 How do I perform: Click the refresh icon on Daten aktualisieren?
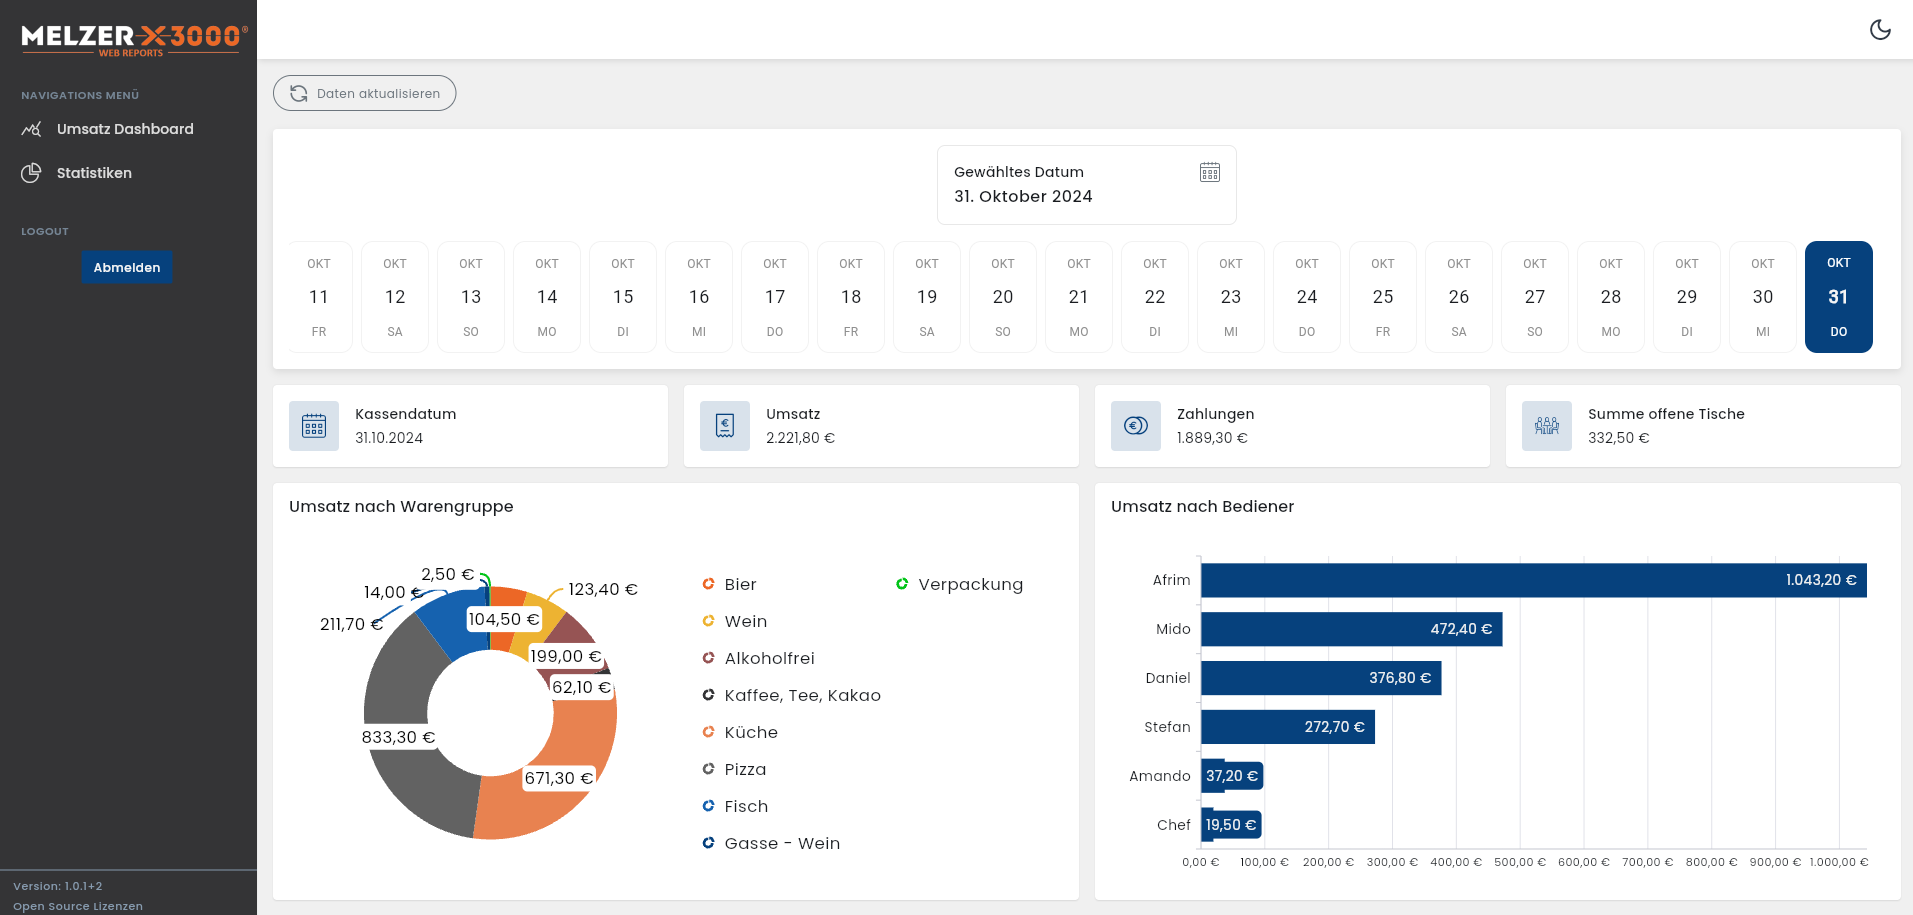(x=298, y=93)
